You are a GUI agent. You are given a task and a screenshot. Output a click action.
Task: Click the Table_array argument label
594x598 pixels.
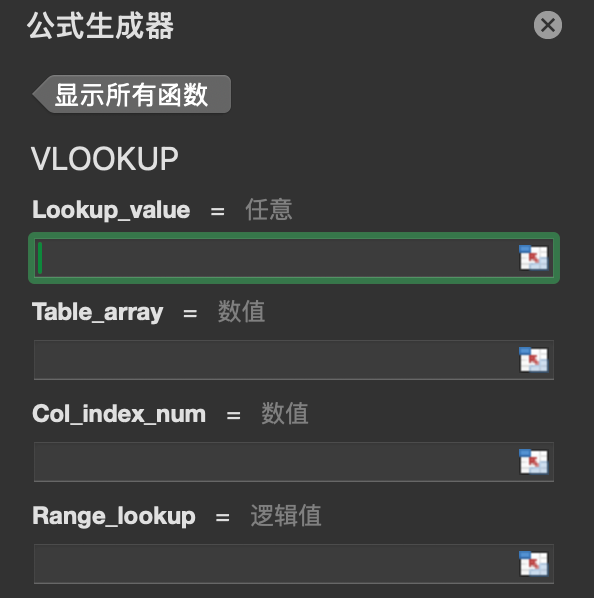coord(98,312)
